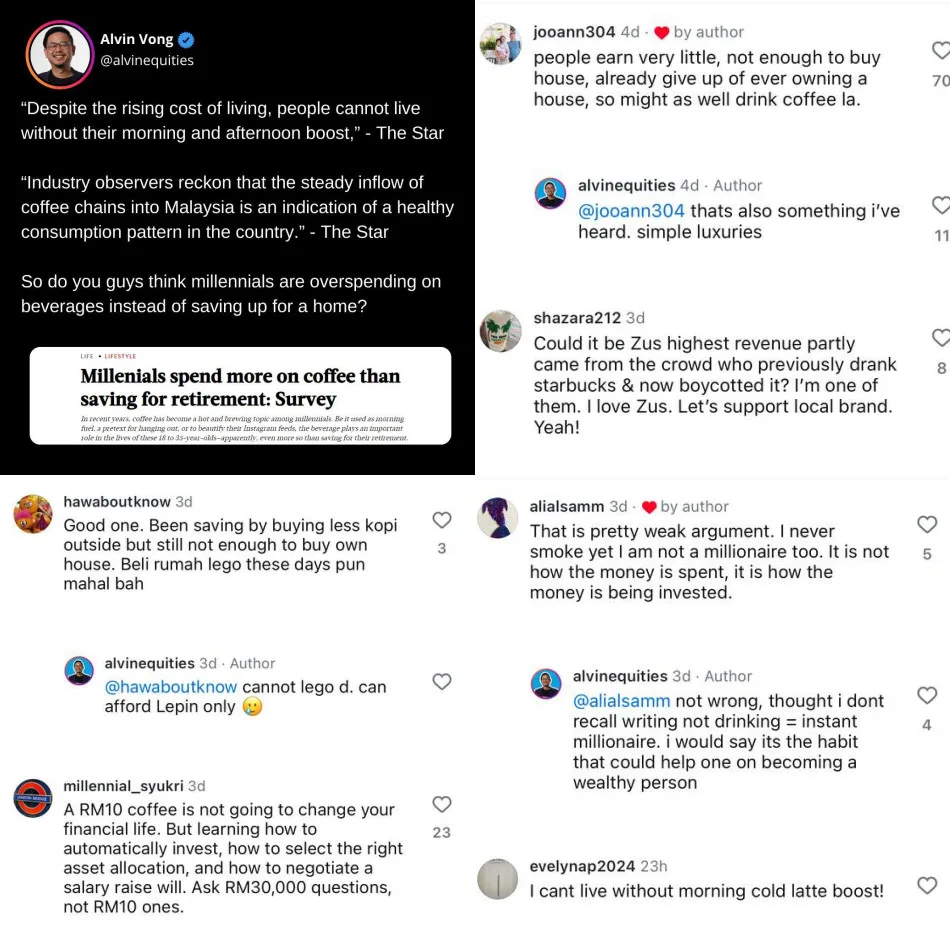The height and width of the screenshot is (950, 950).
Task: Click the evelynap2024 username
Action: tap(581, 866)
